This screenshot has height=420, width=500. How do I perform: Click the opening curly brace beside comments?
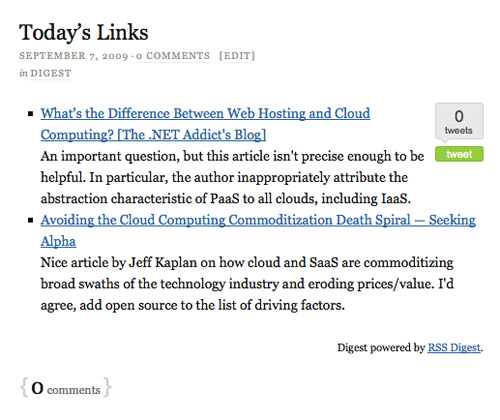pyautogui.click(x=24, y=388)
